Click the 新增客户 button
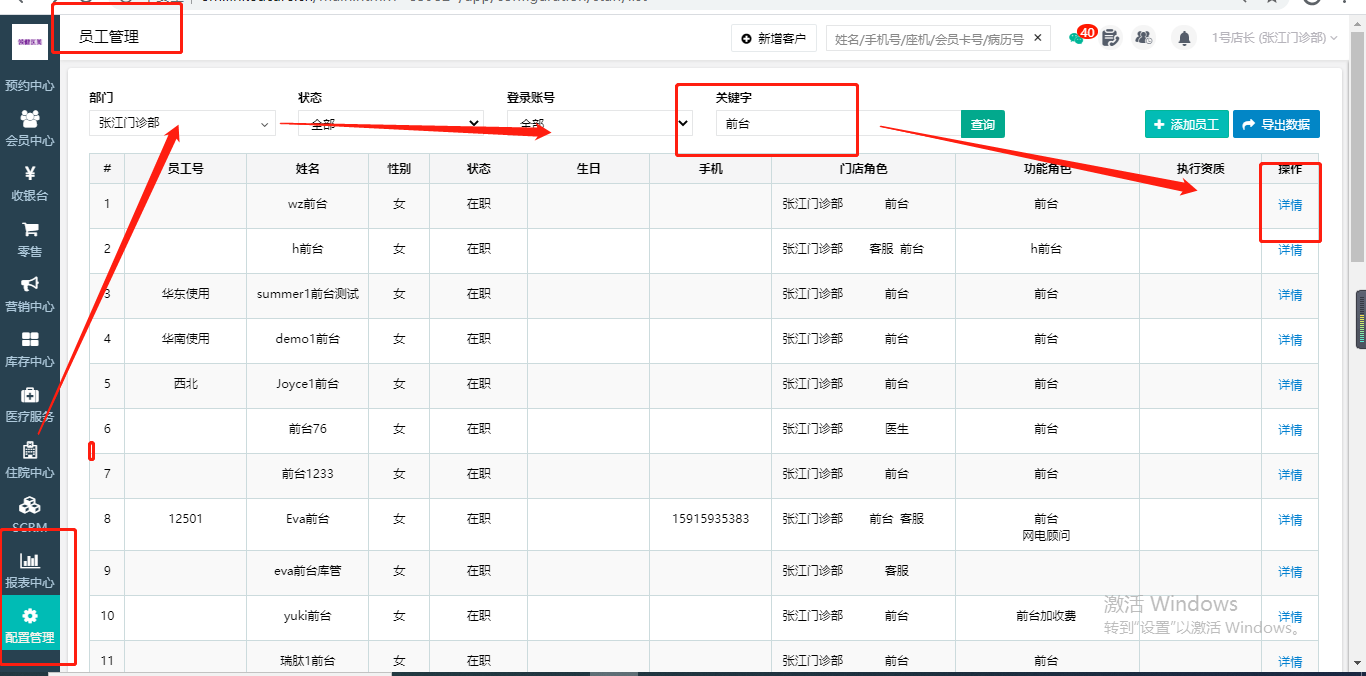 coord(774,38)
